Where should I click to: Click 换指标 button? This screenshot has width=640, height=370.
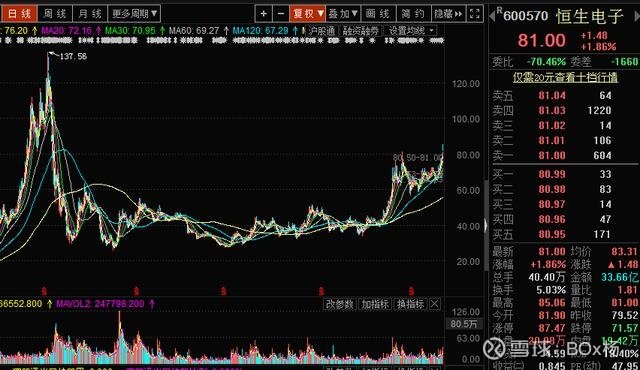click(x=411, y=304)
